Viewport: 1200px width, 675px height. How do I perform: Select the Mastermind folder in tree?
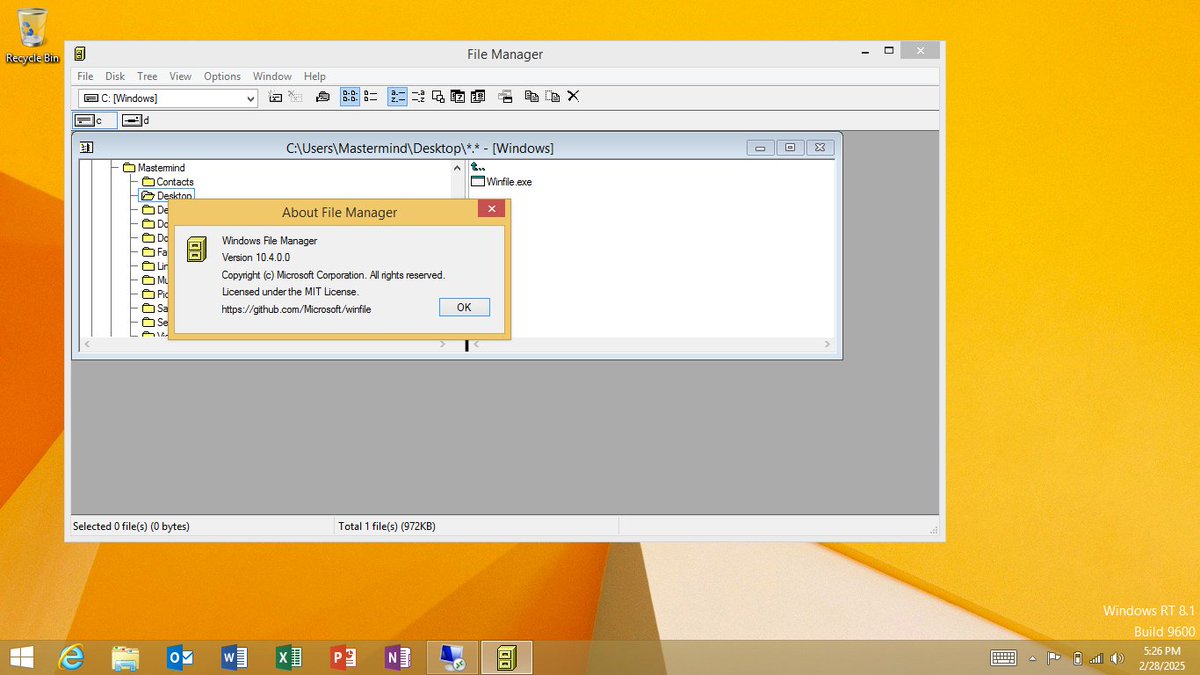(x=154, y=168)
